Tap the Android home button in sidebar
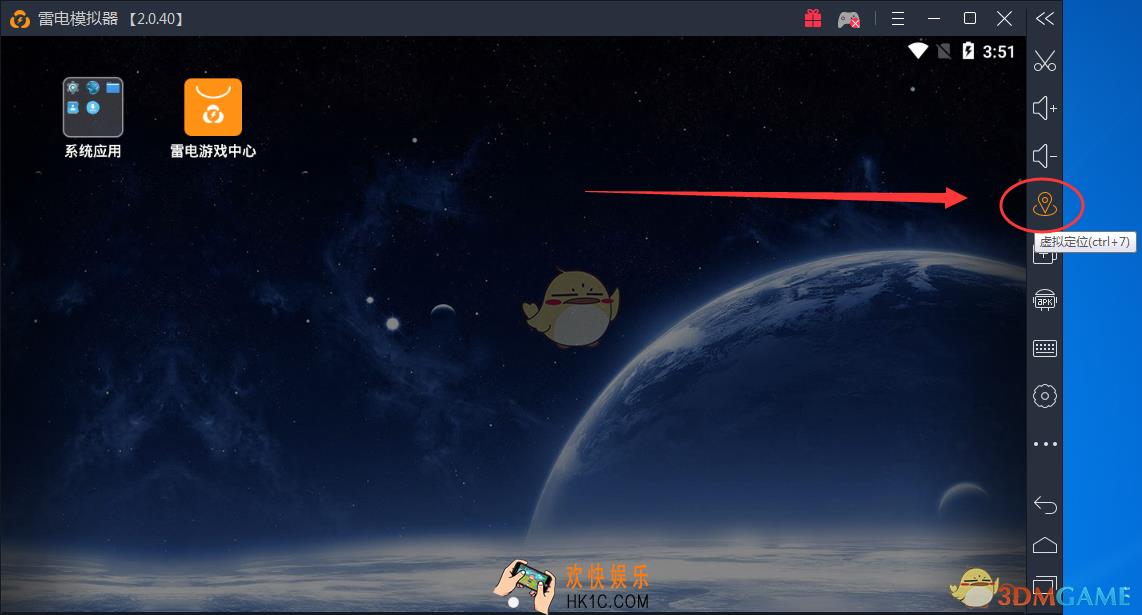1142x615 pixels. [1044, 545]
